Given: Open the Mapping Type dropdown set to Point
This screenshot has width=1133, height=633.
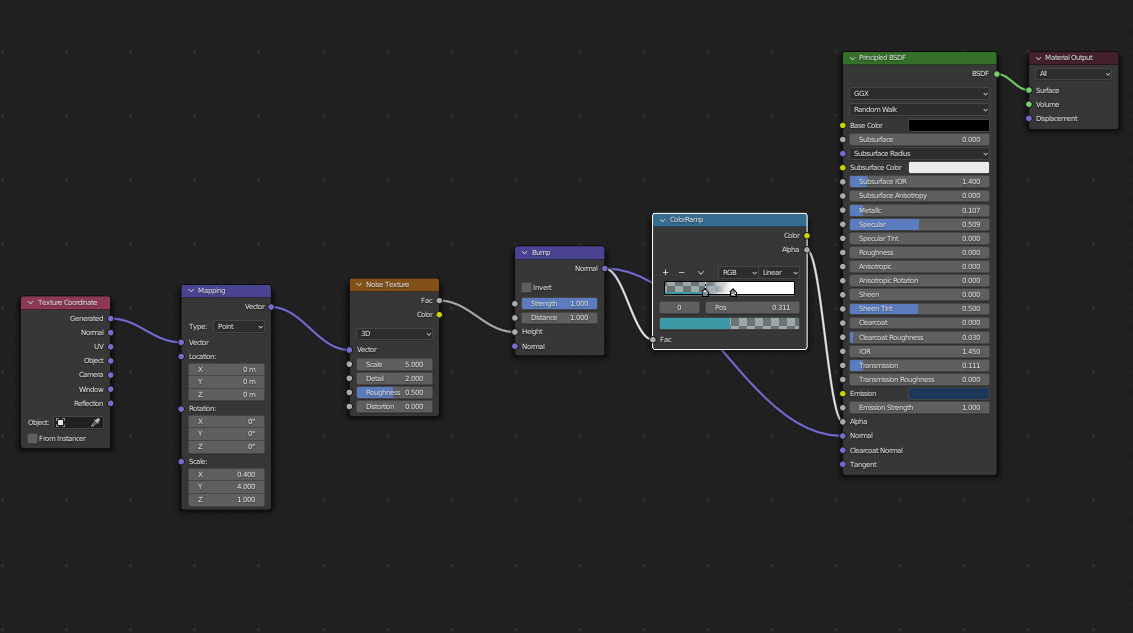Looking at the screenshot, I should point(239,327).
